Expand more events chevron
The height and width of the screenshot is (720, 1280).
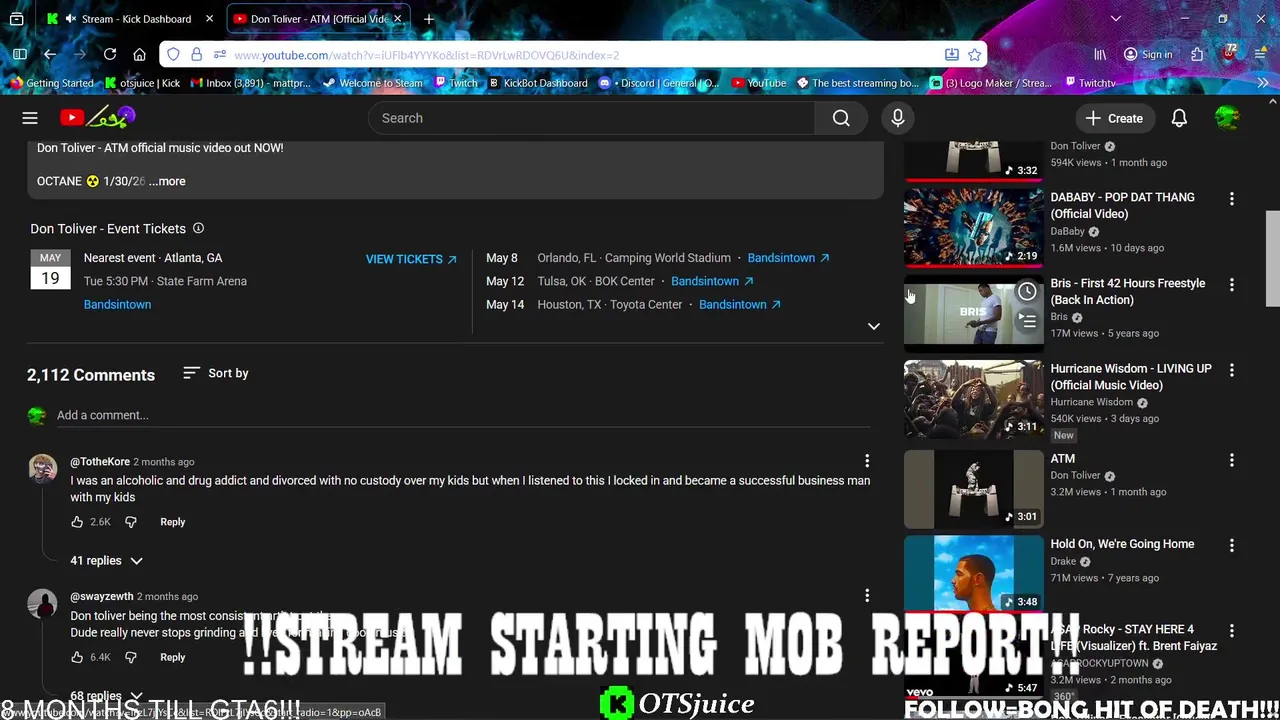[873, 326]
